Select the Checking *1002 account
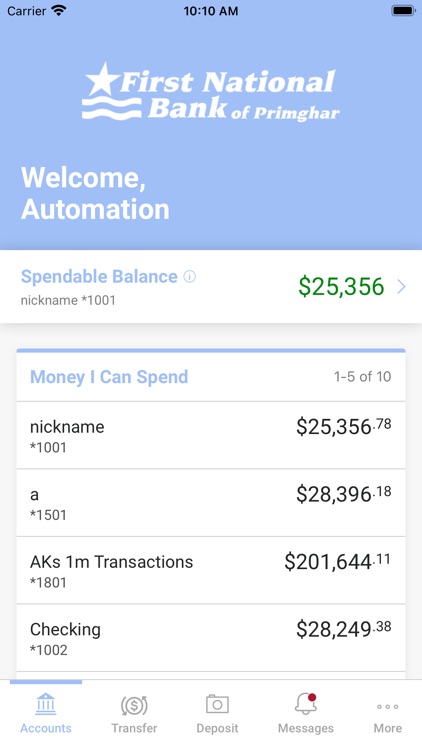 (211, 638)
